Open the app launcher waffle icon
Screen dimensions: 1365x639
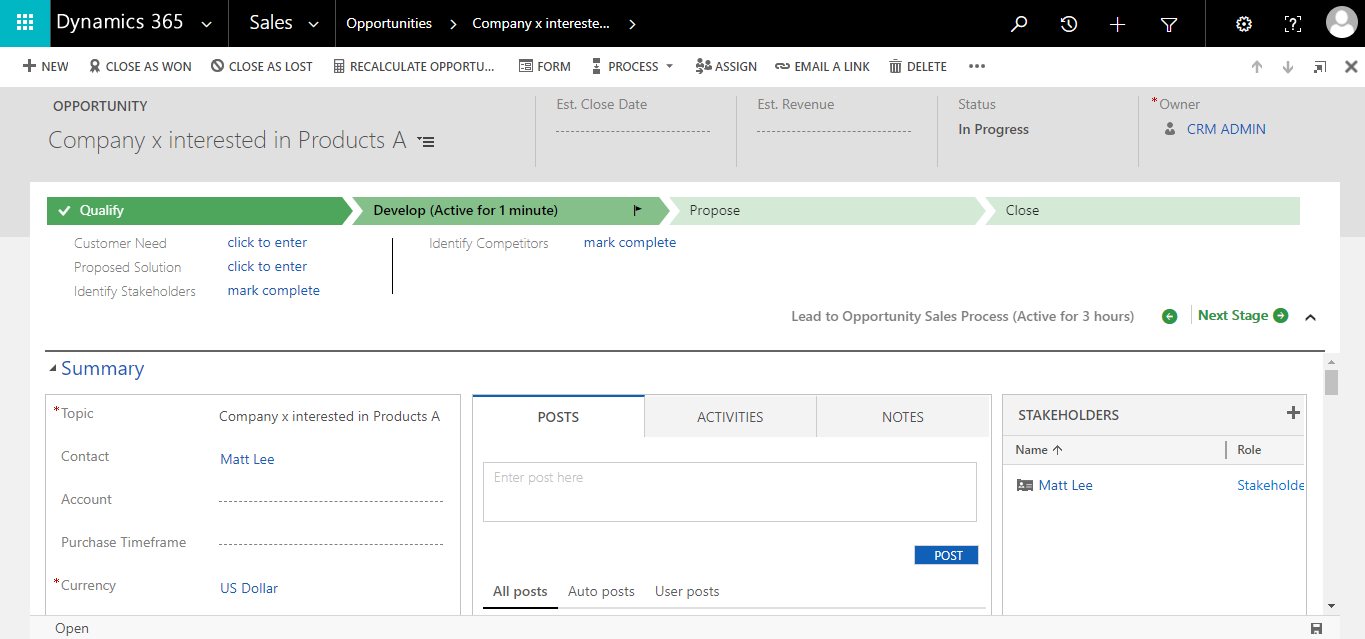25,23
